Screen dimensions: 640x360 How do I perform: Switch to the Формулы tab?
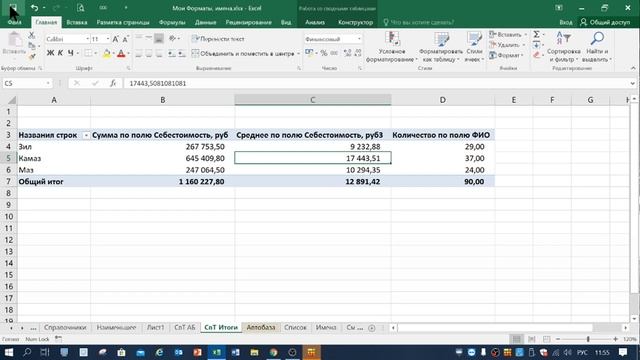click(x=172, y=22)
